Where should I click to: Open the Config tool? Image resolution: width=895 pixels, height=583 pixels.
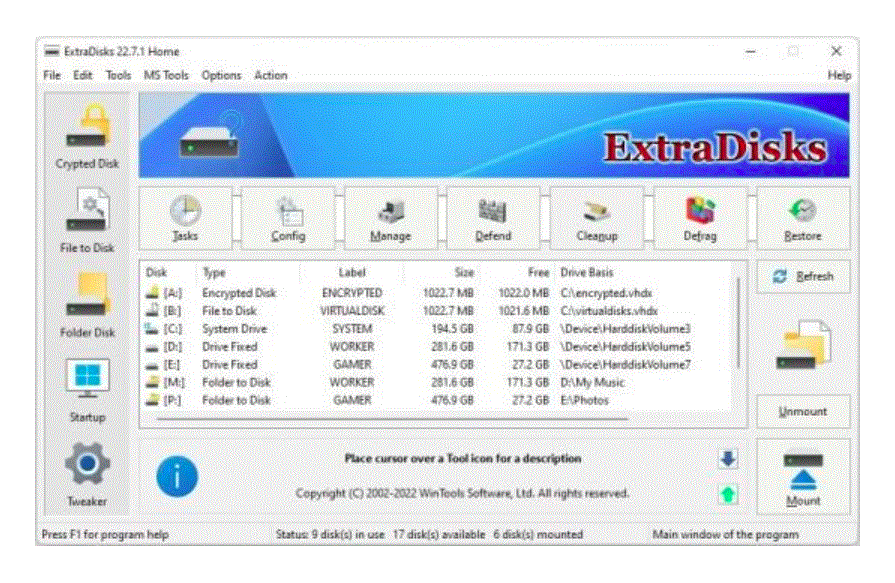coord(288,219)
